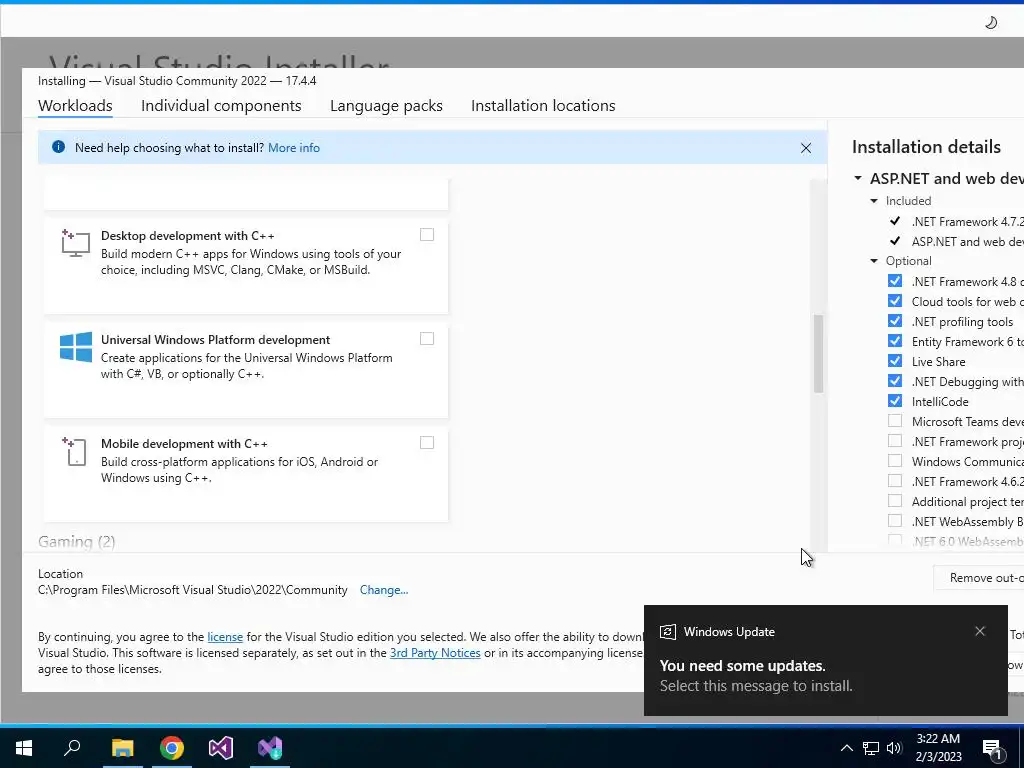Viewport: 1024px width, 768px height.
Task: Open File Explorer from the taskbar
Action: (122, 748)
